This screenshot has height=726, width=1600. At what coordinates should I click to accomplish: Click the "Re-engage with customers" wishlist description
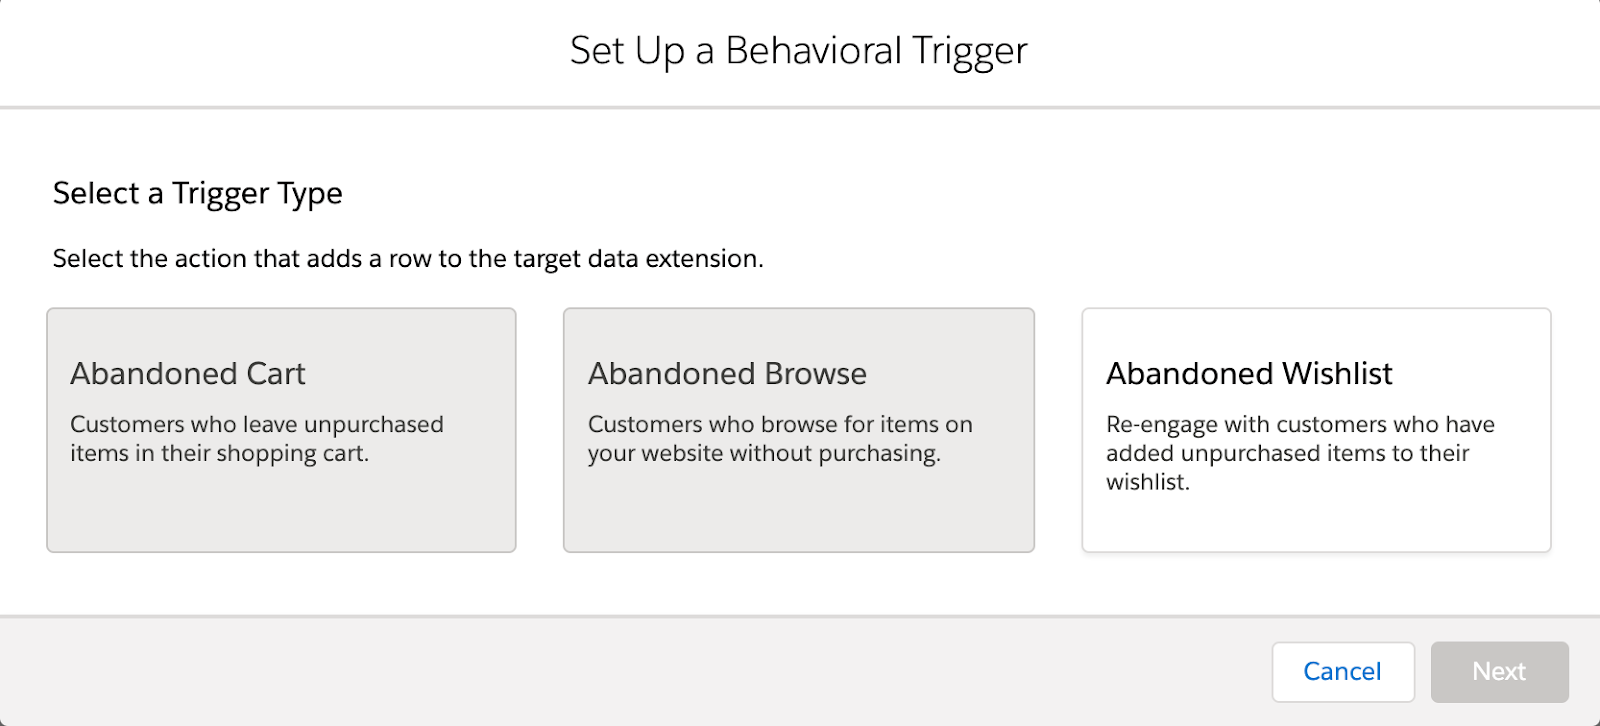1300,453
